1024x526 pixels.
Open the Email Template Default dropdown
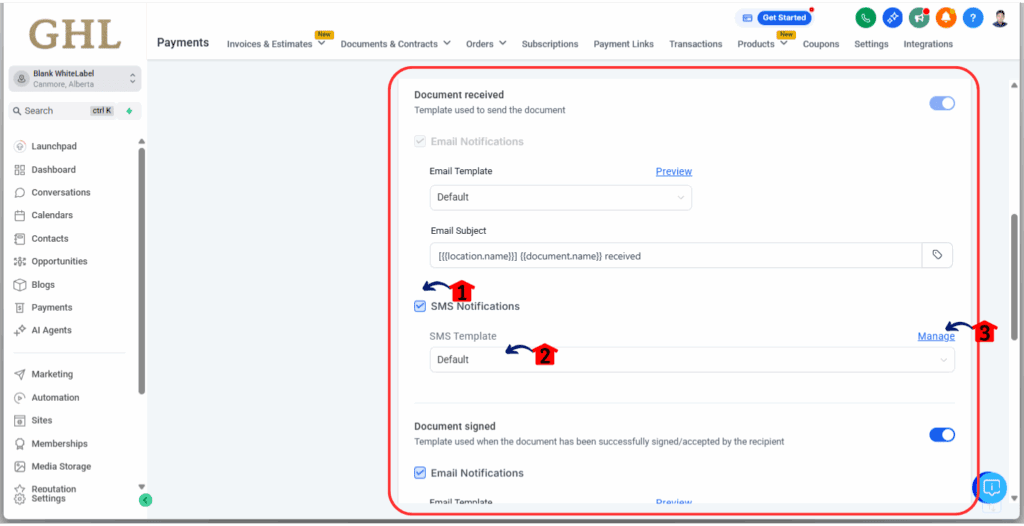tap(560, 197)
